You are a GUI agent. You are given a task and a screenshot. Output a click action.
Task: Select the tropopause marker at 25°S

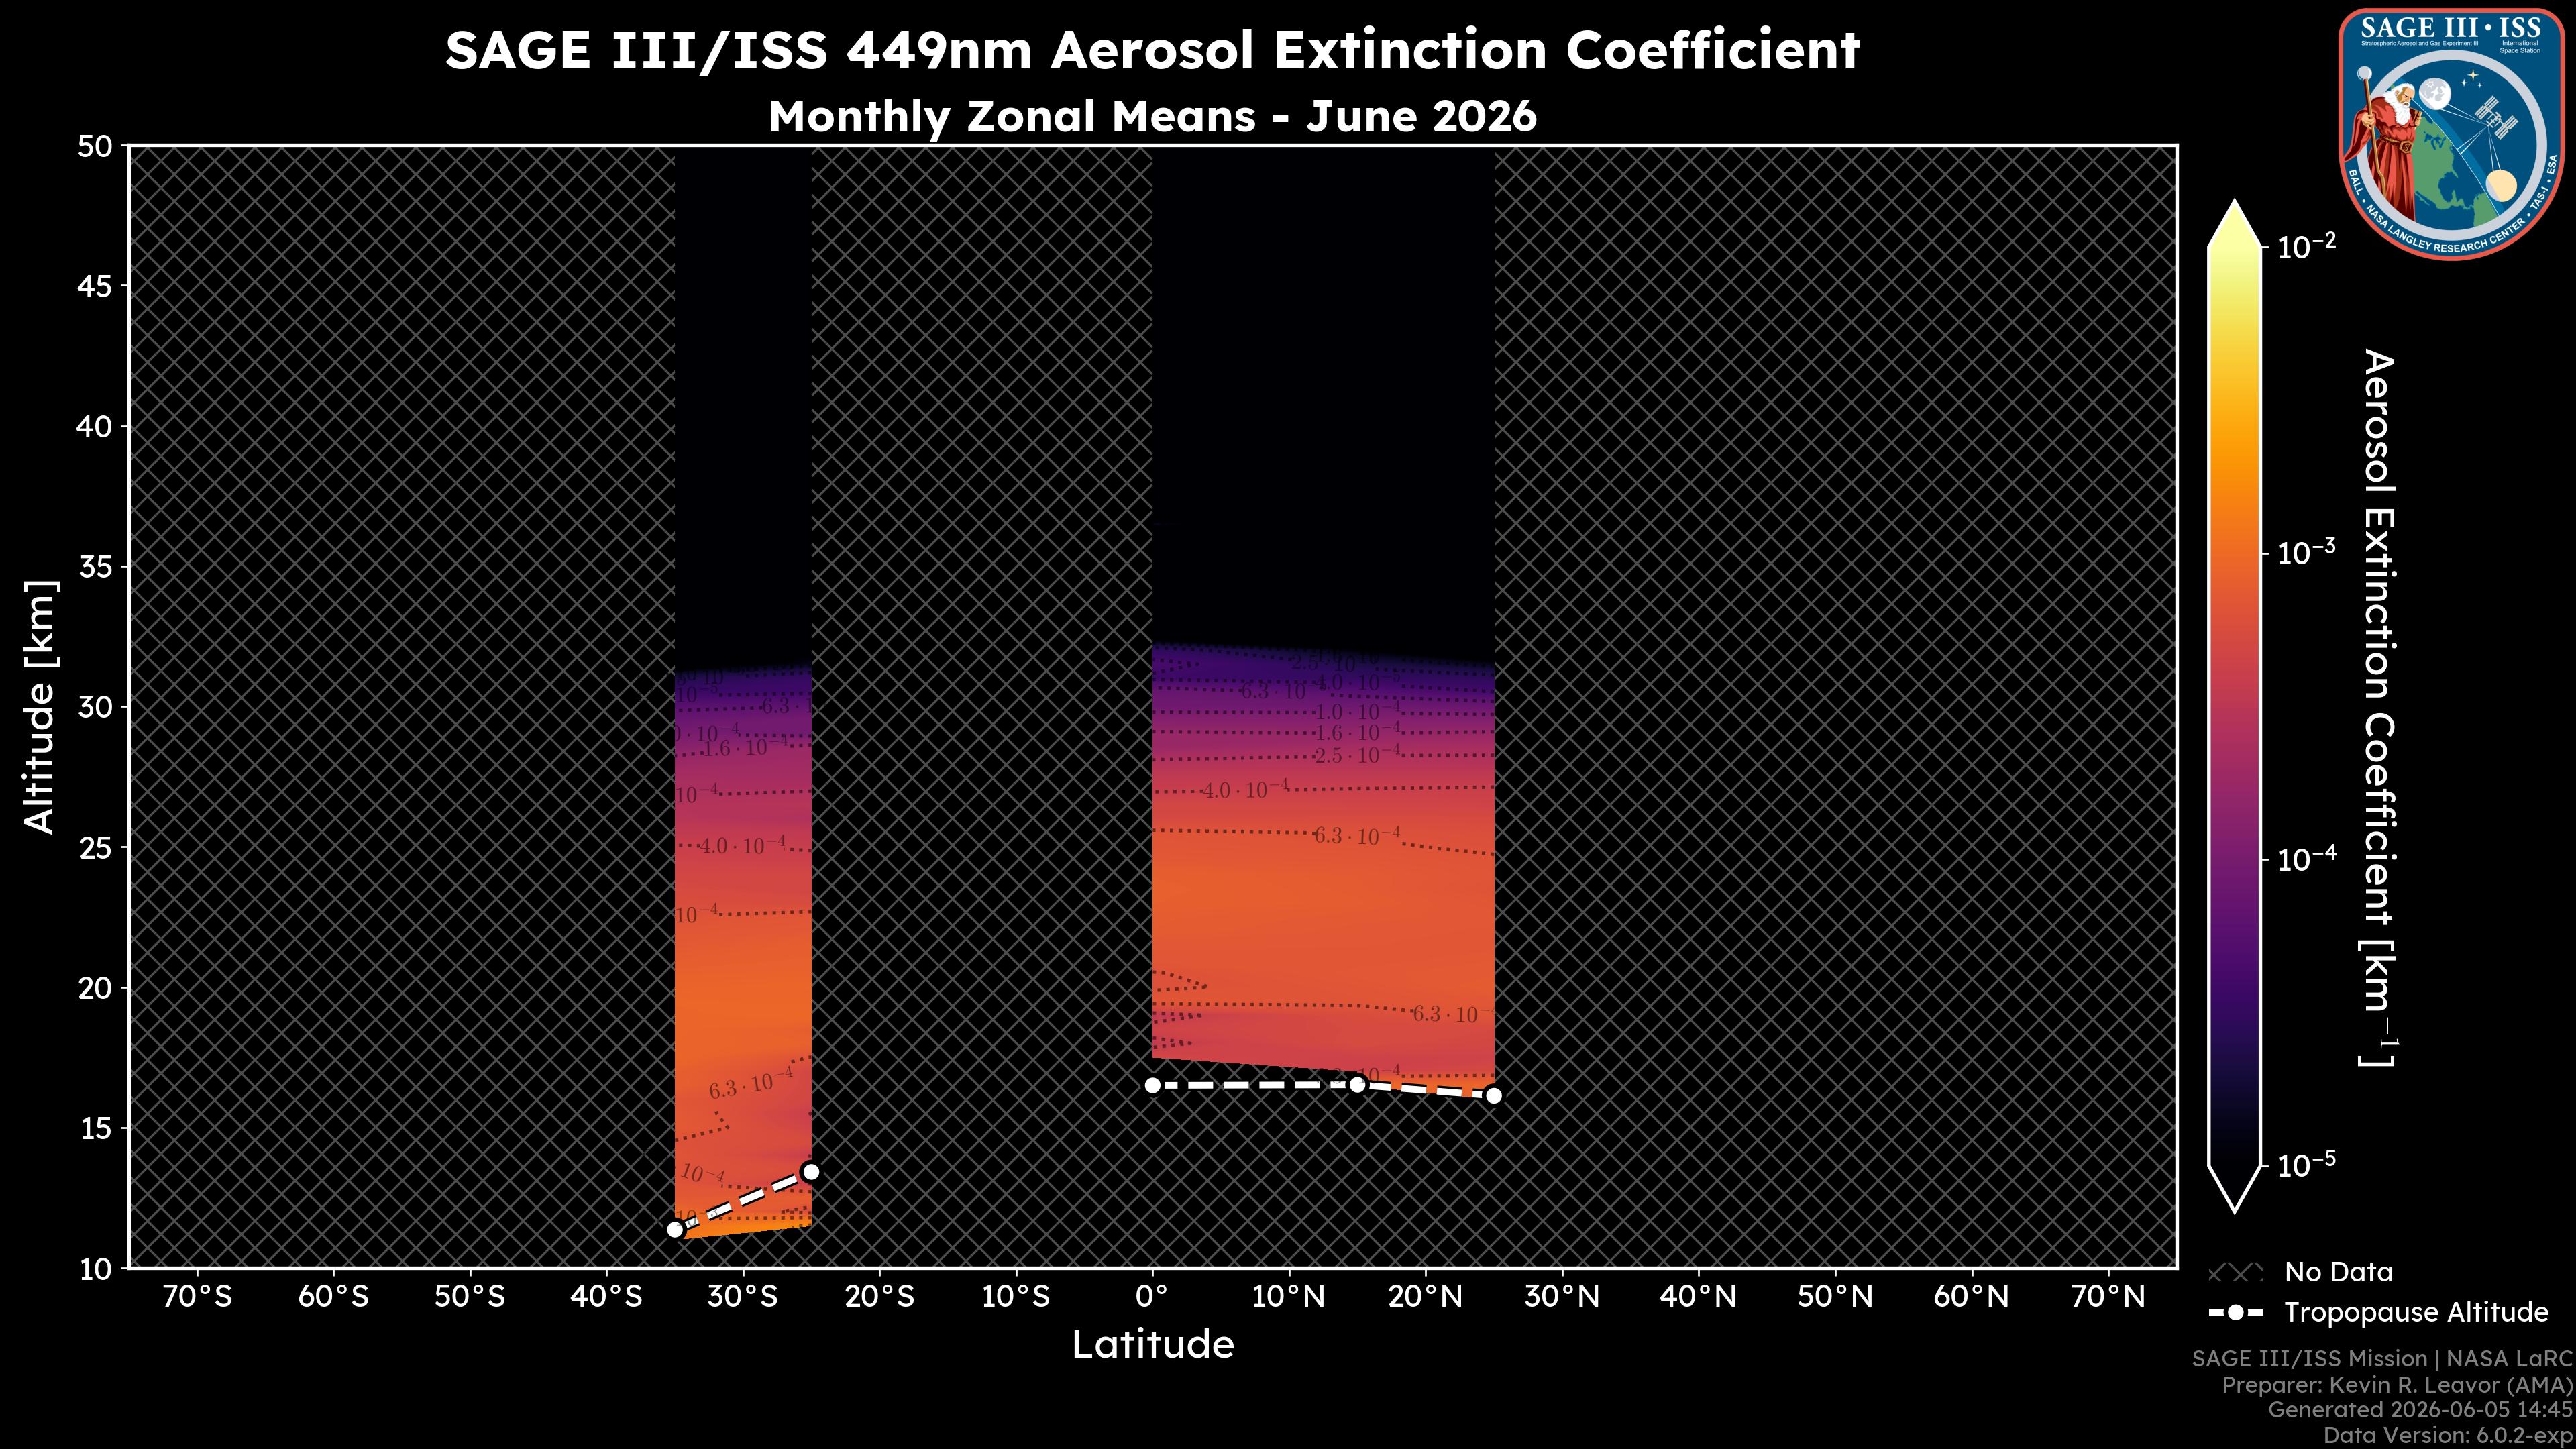811,1171
